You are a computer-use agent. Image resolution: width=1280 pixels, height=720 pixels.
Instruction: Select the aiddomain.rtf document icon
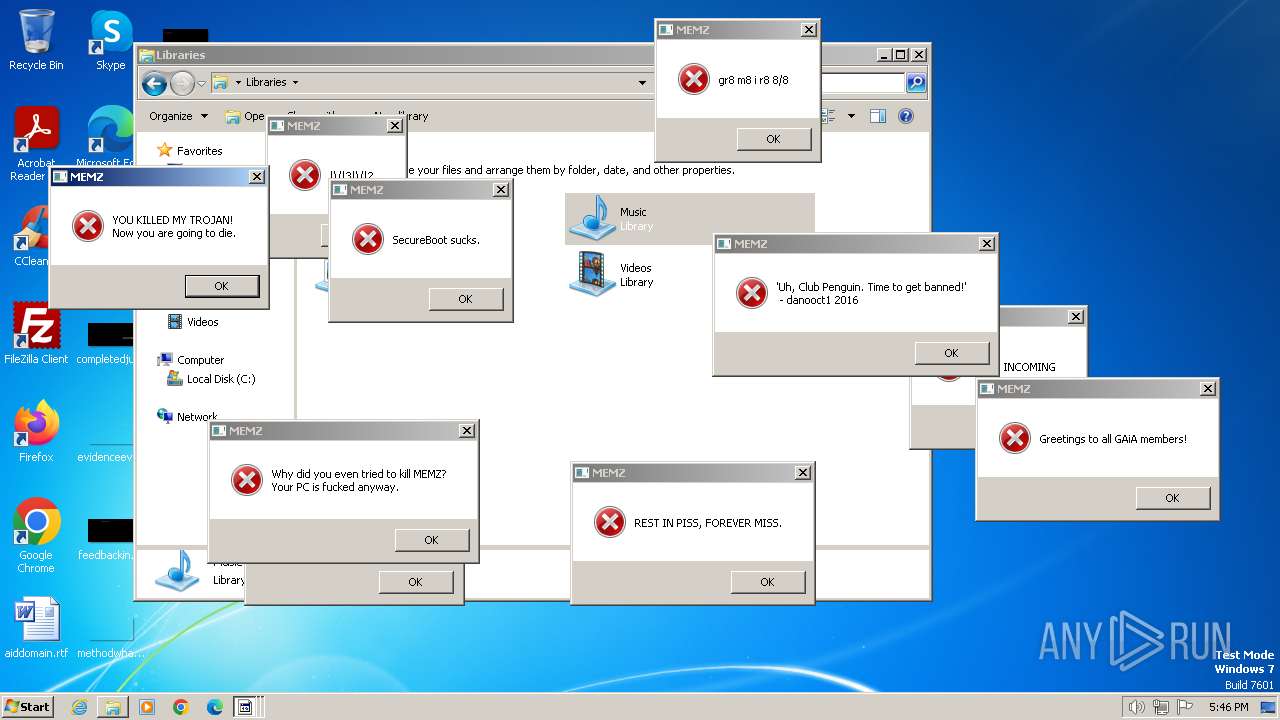tap(36, 628)
